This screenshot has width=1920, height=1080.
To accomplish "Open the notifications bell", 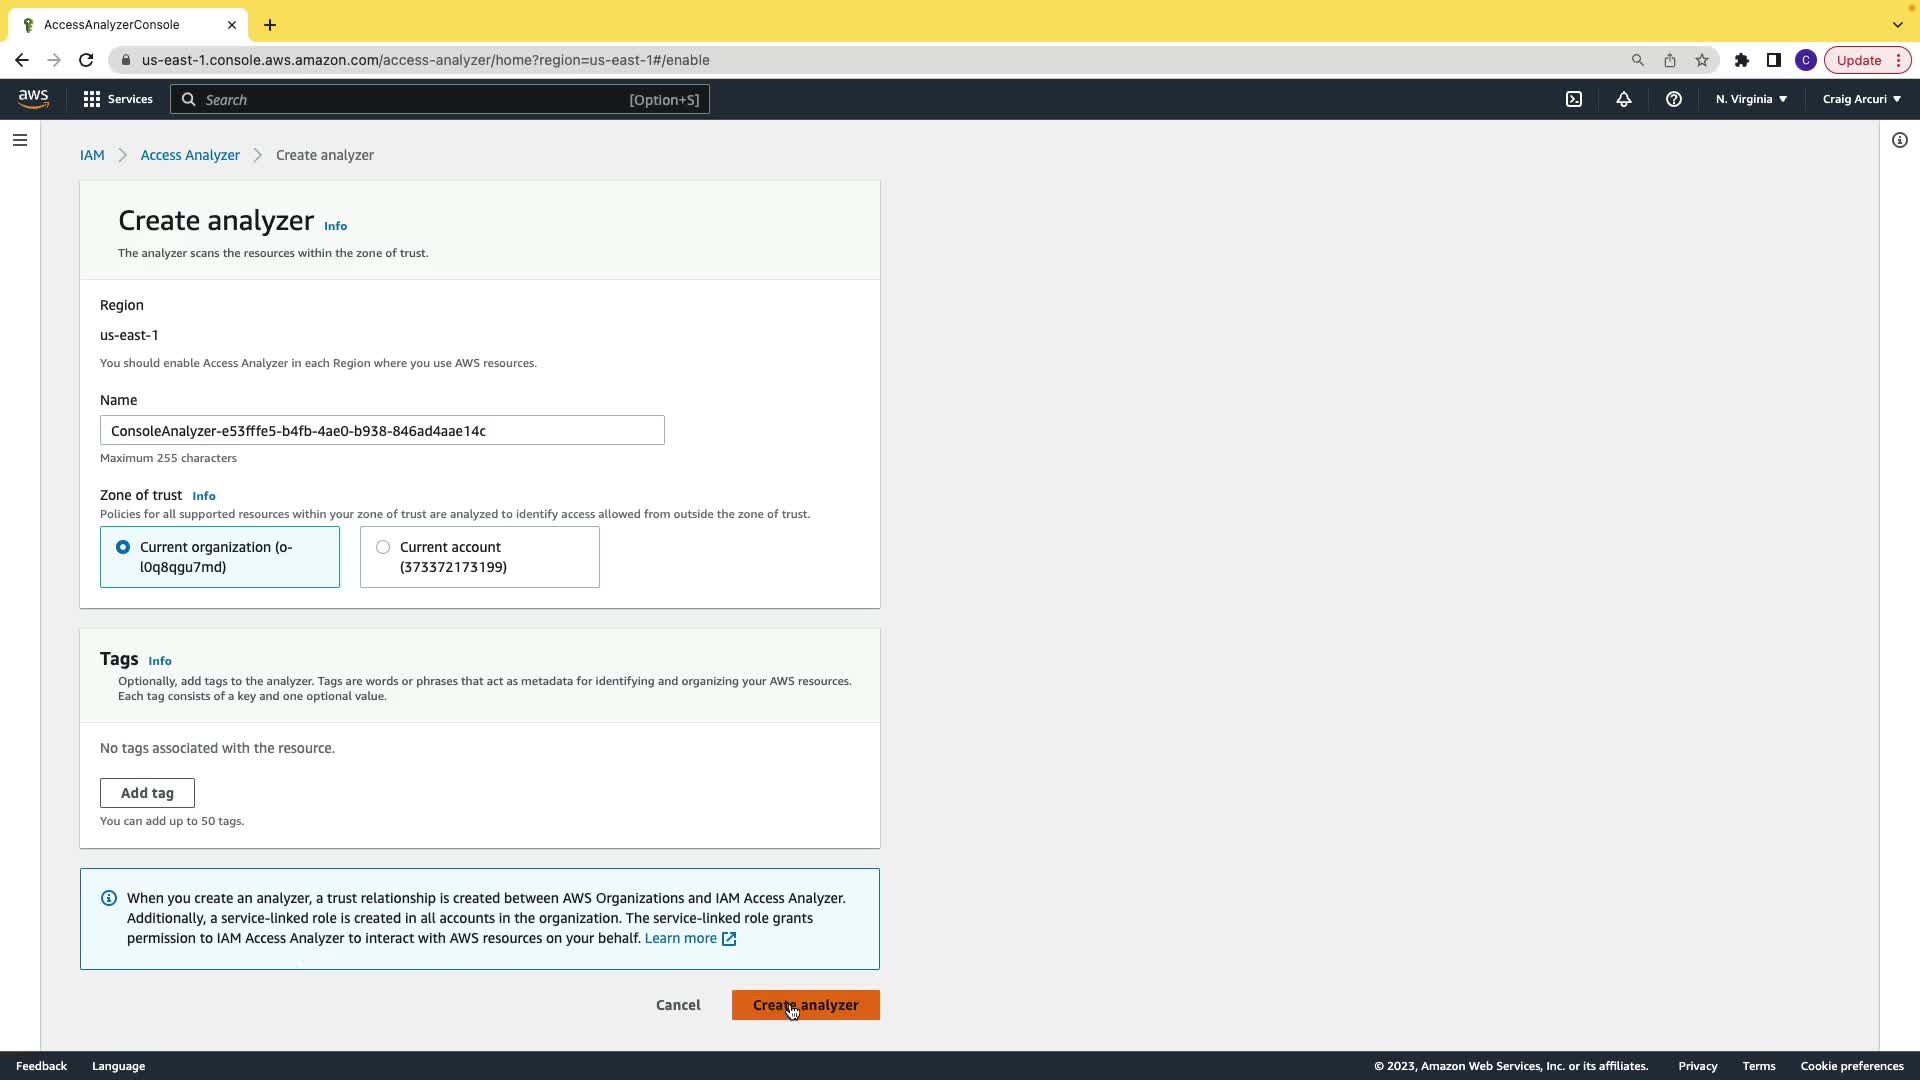I will 1624,99.
